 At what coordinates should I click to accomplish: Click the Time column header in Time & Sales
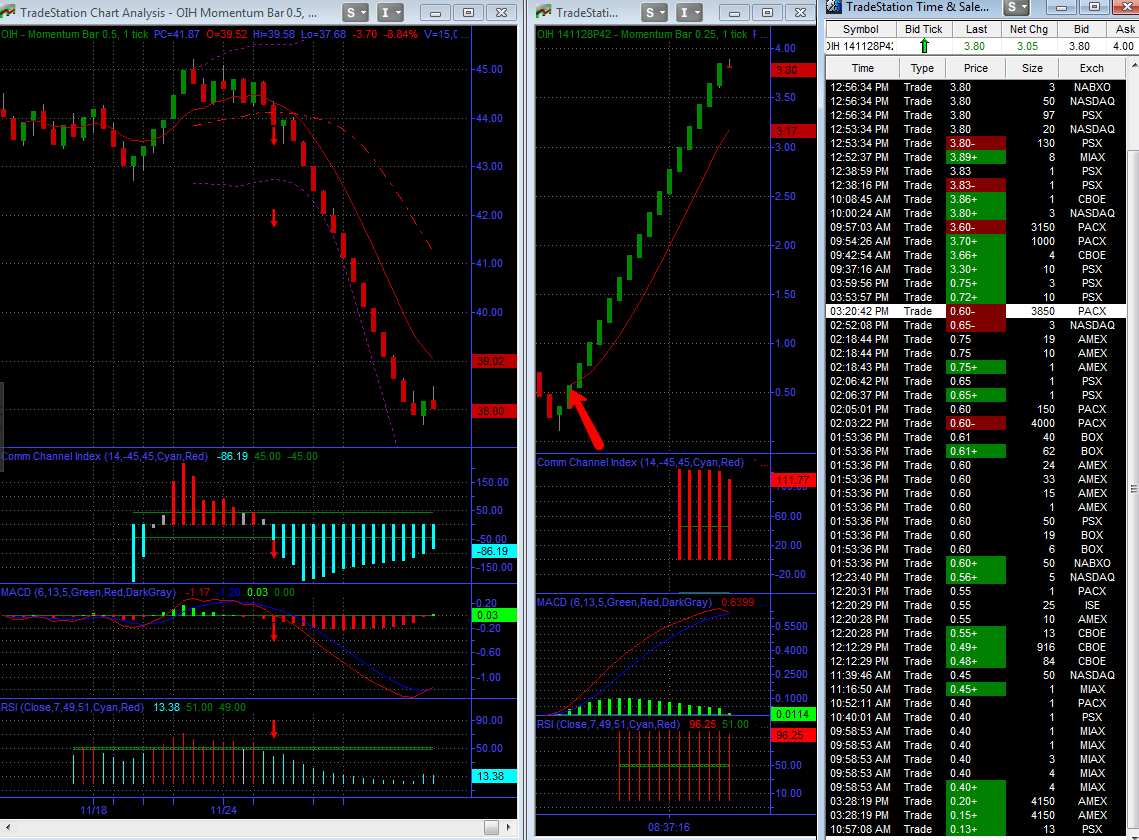click(862, 68)
